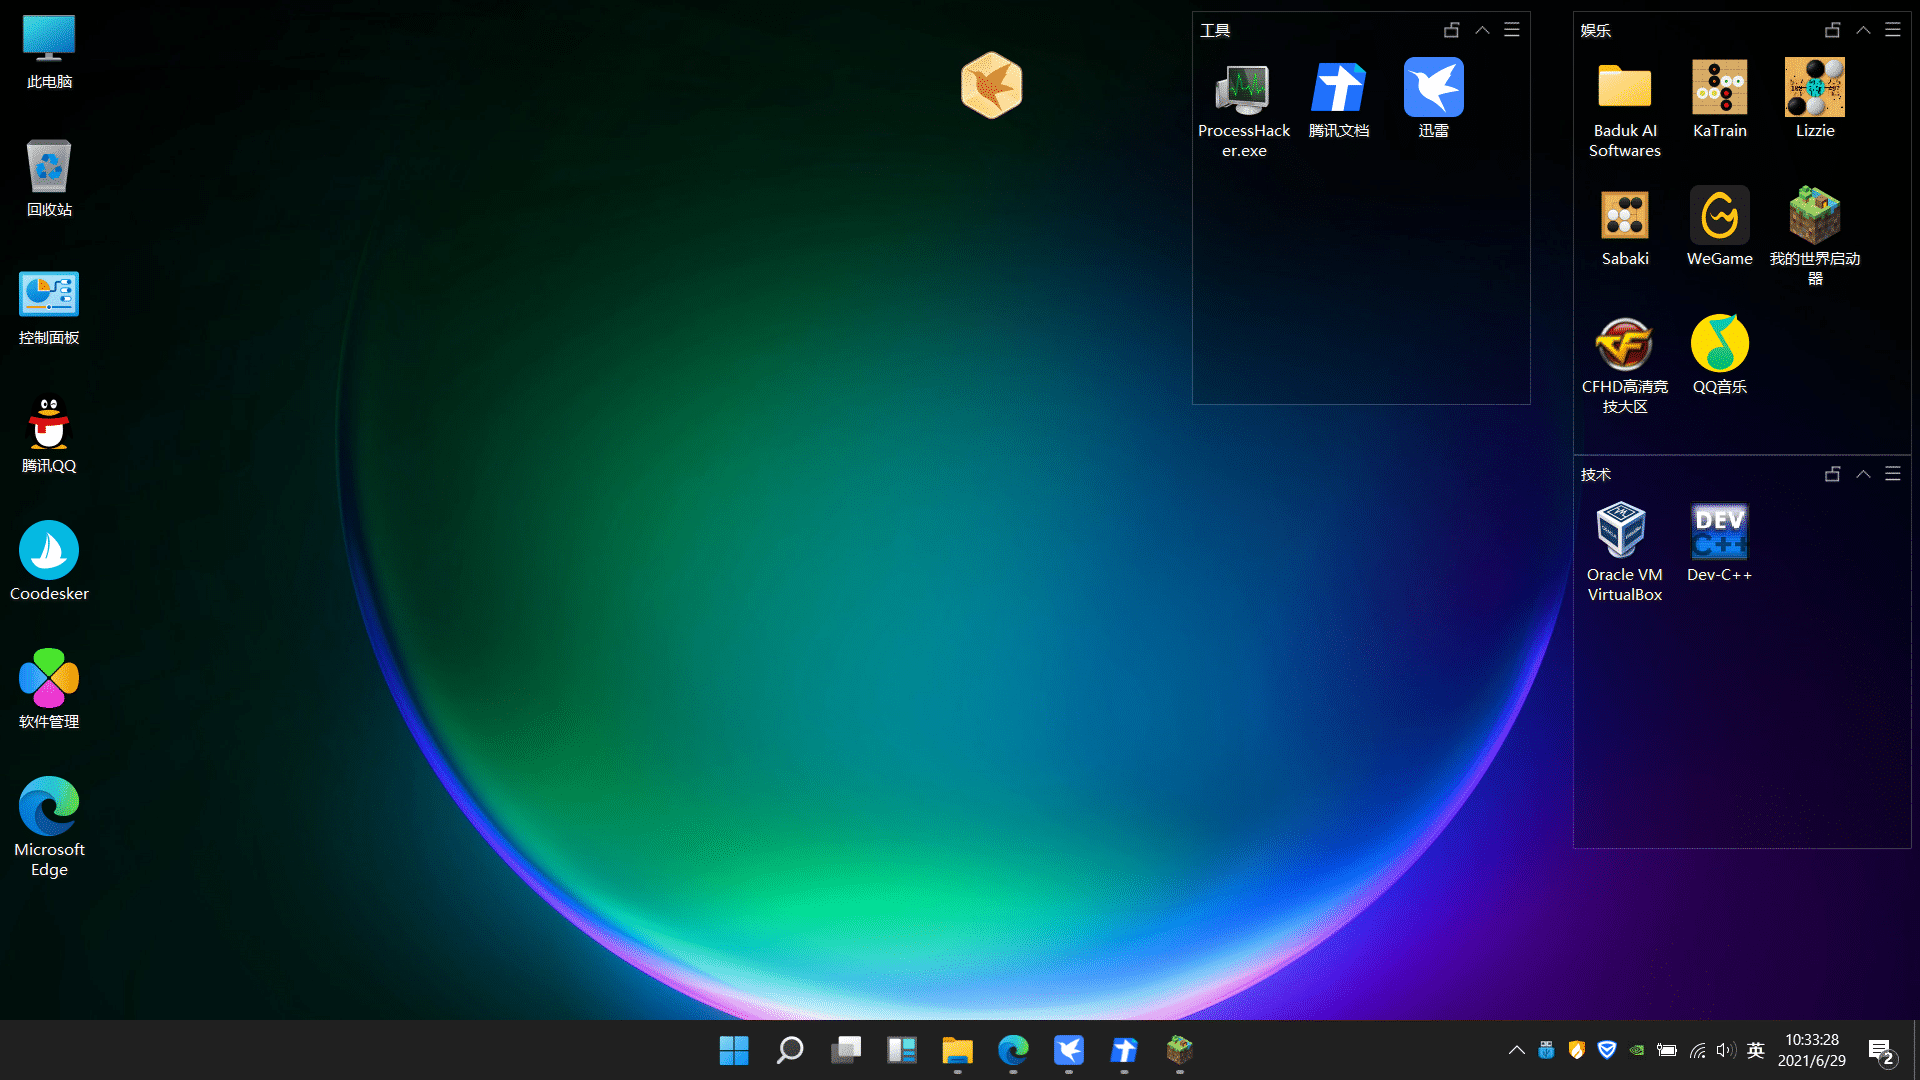Launch Sabaki in the 娱乐 box
The image size is (1920, 1080).
click(1625, 228)
